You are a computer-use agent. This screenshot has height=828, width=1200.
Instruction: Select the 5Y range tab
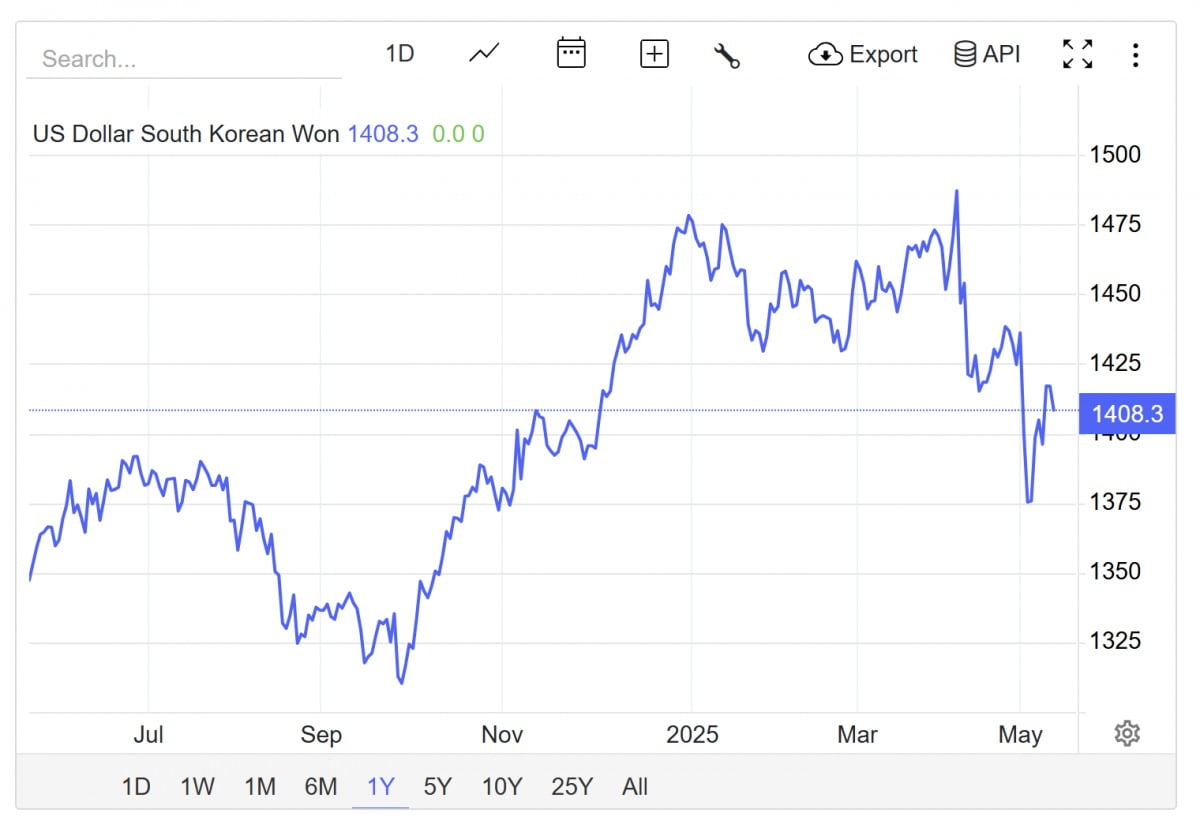[x=438, y=787]
